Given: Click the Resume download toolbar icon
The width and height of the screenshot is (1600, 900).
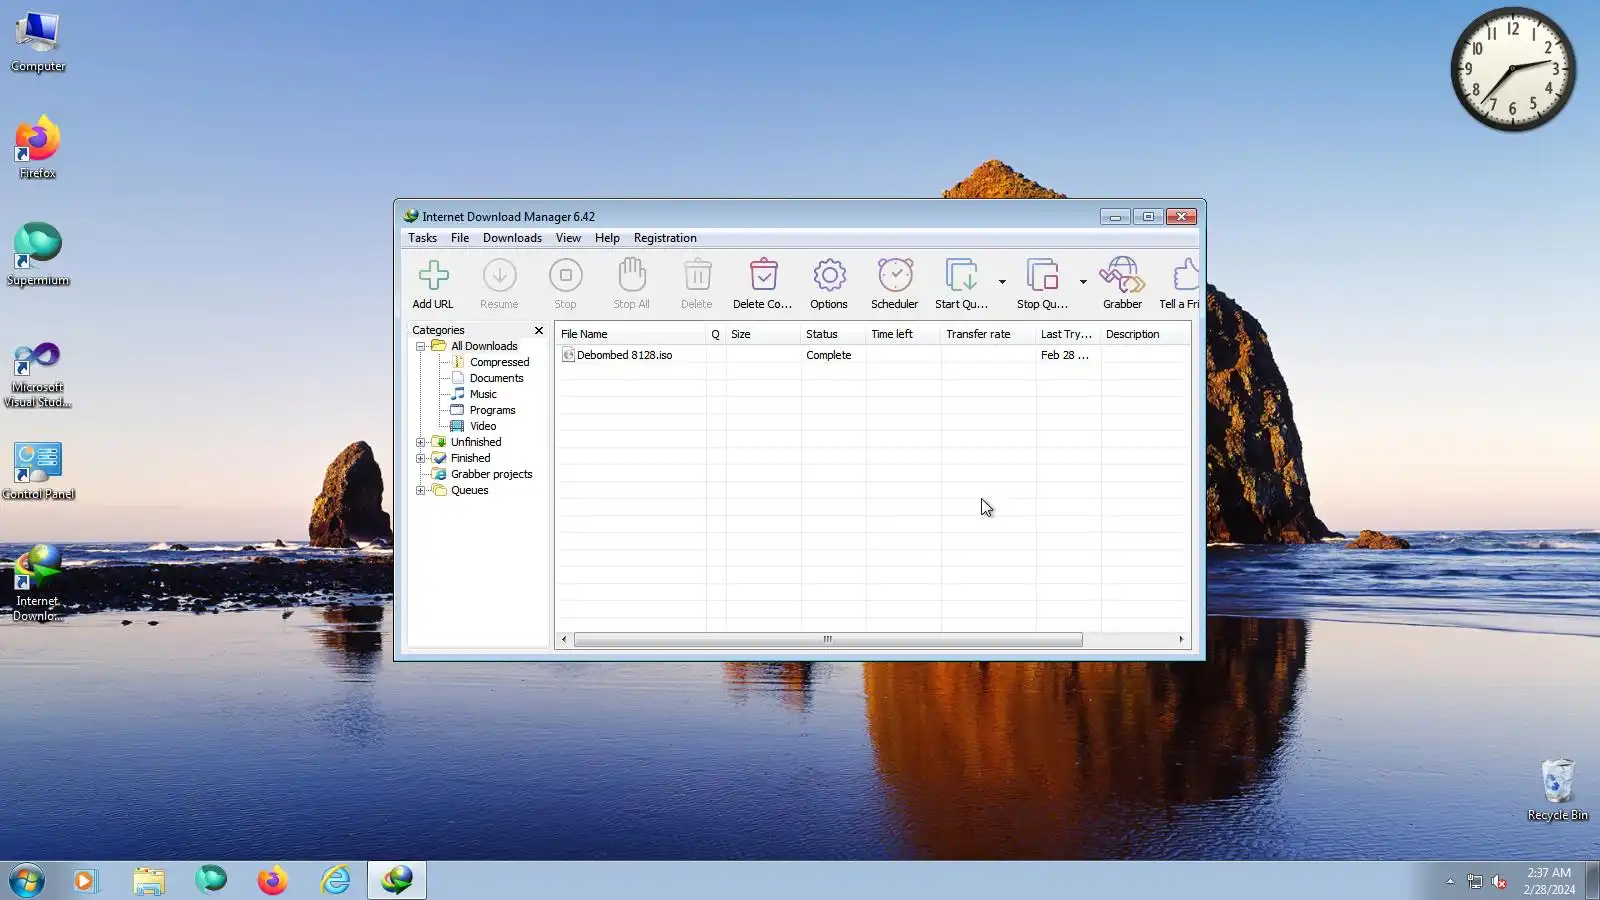Looking at the screenshot, I should click(x=499, y=283).
